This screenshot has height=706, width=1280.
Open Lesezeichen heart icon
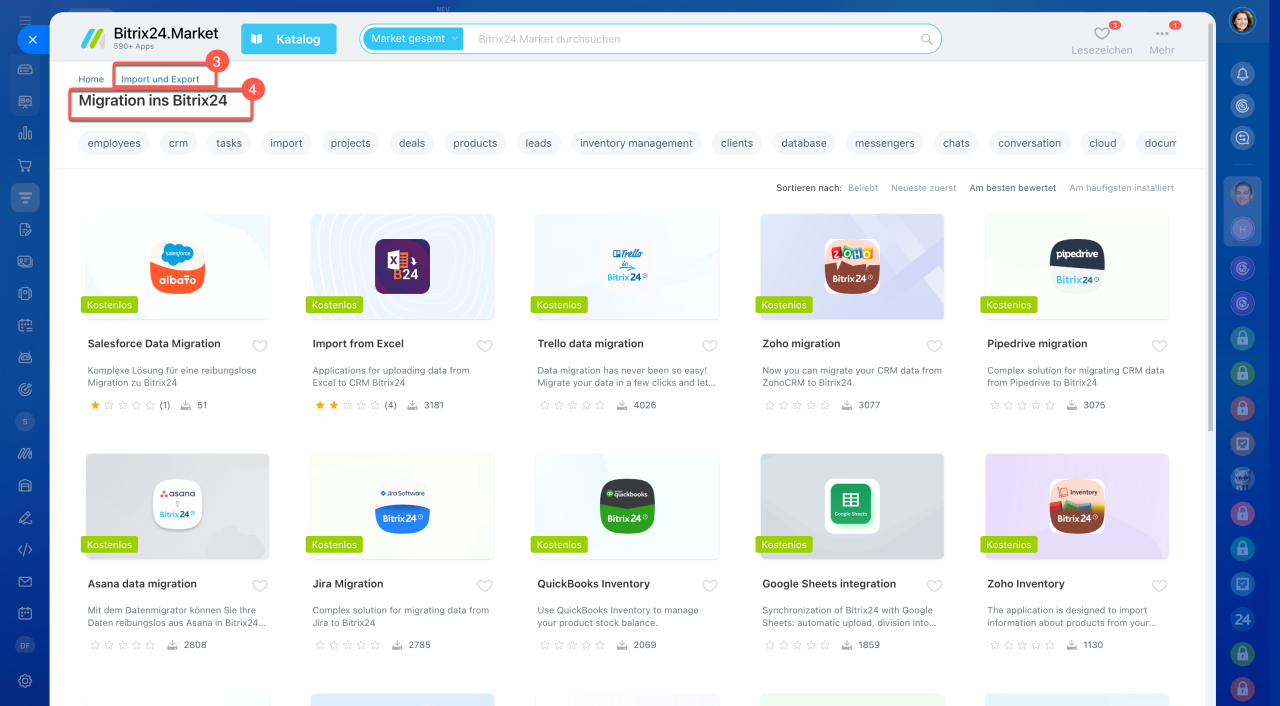tap(1101, 34)
